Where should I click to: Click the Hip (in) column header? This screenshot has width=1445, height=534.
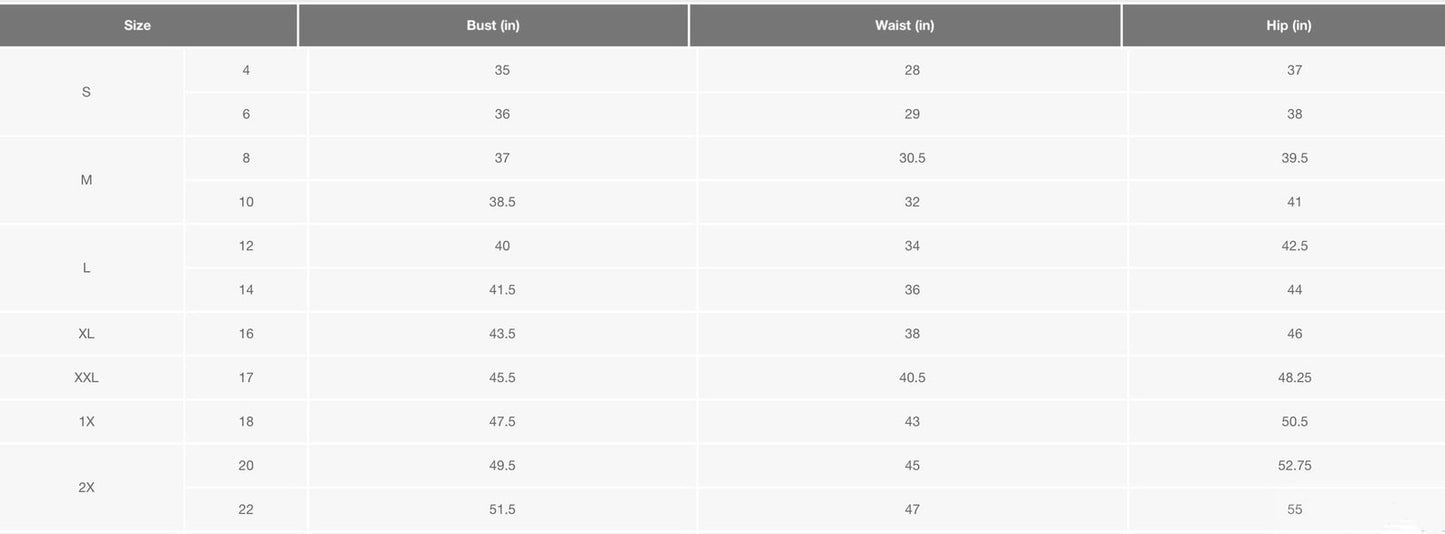pos(1288,26)
